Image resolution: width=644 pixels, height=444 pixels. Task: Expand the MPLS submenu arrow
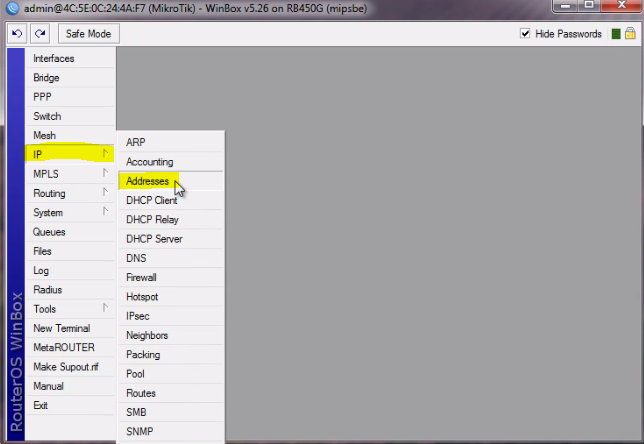tap(105, 173)
